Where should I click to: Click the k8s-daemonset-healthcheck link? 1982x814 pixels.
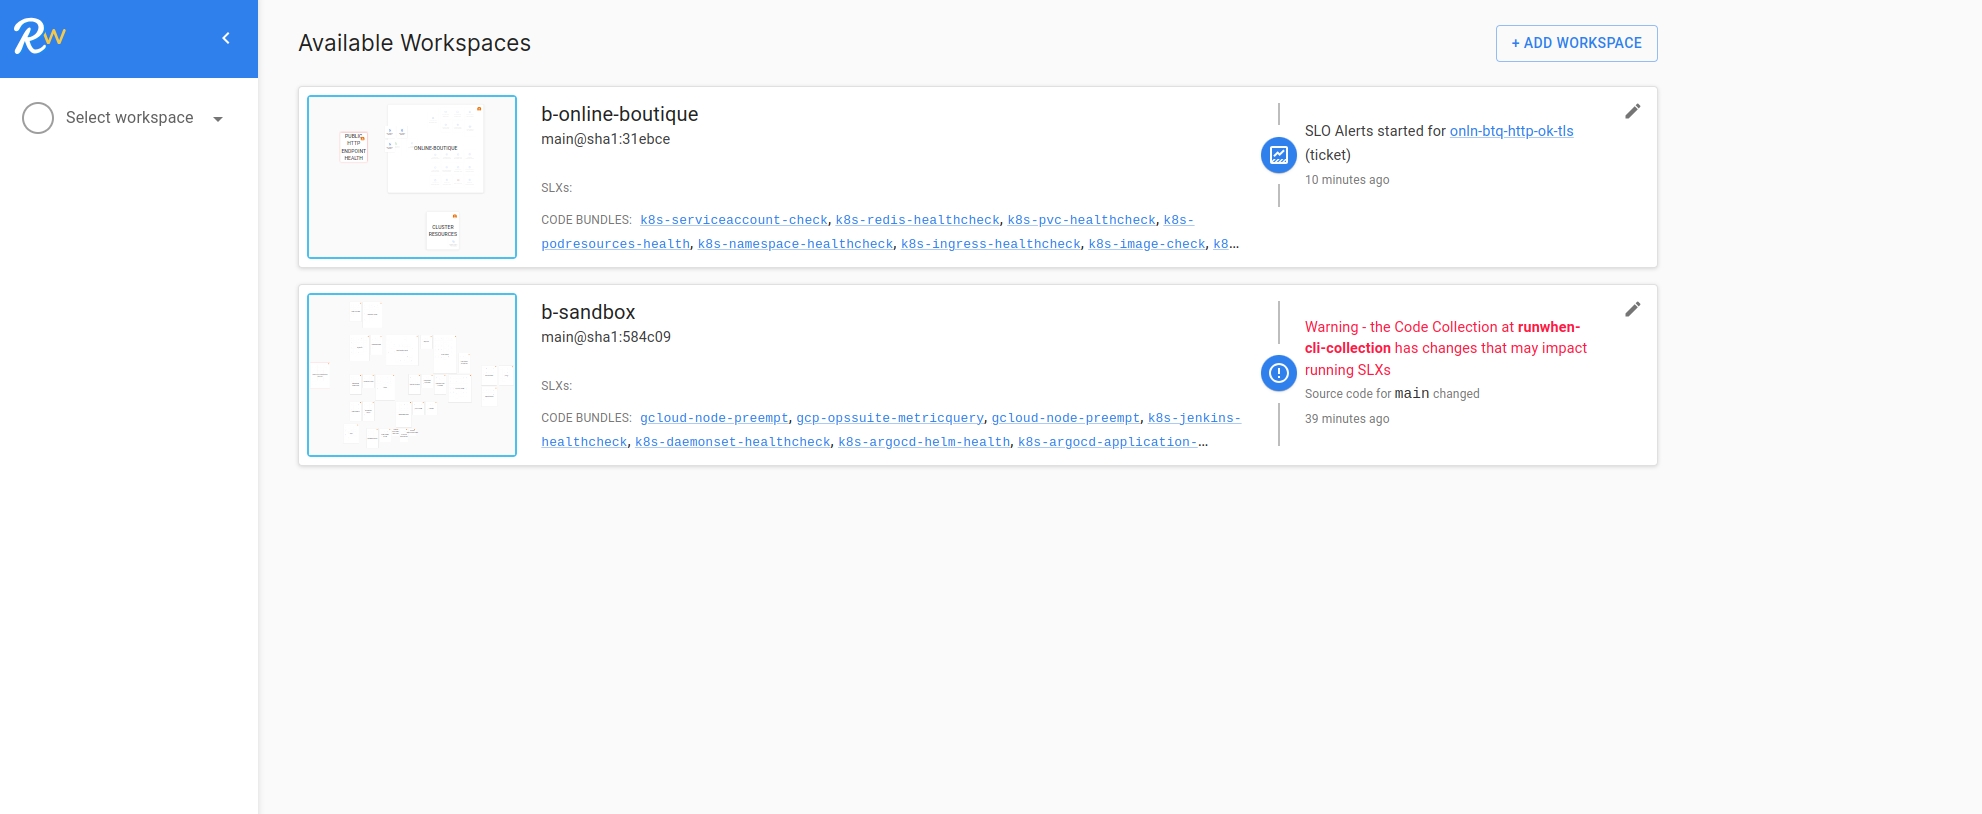732,442
